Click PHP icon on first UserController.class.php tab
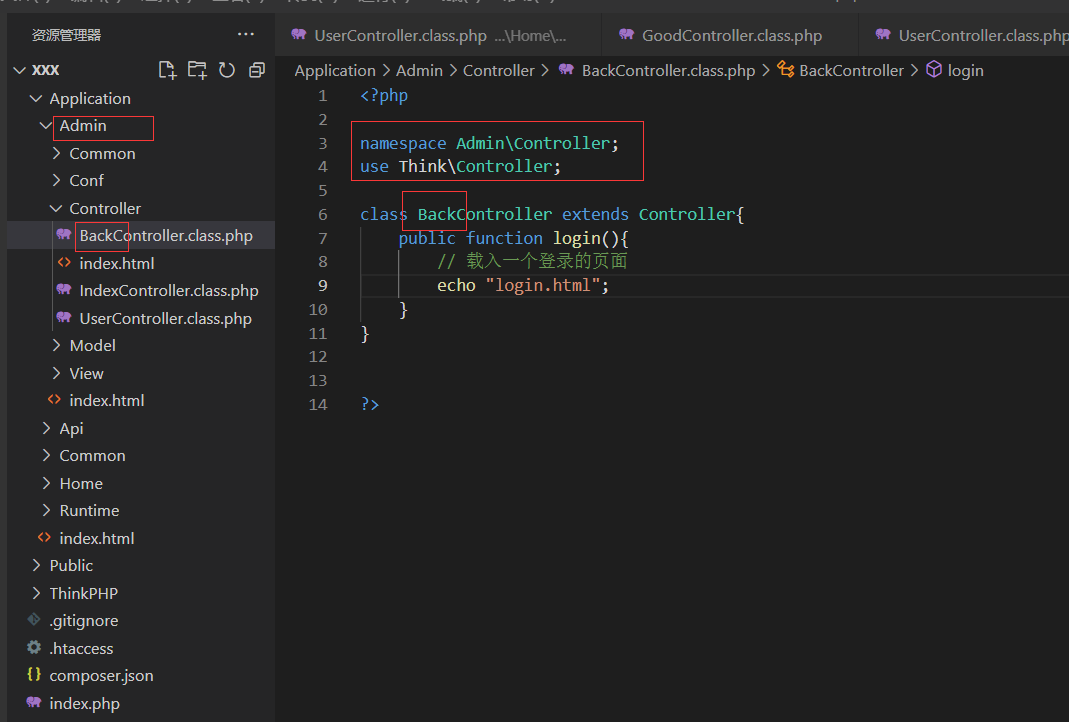Screen dimensions: 1069x722 [299, 35]
